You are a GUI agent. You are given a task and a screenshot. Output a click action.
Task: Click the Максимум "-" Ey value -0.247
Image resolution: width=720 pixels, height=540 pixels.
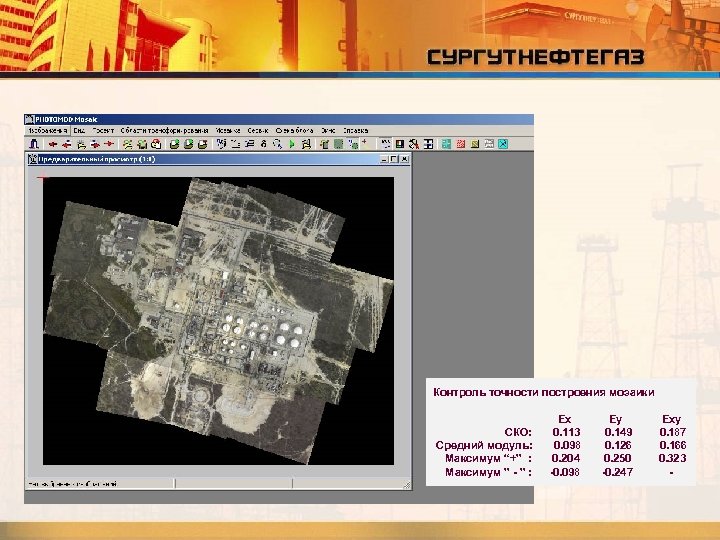click(617, 472)
